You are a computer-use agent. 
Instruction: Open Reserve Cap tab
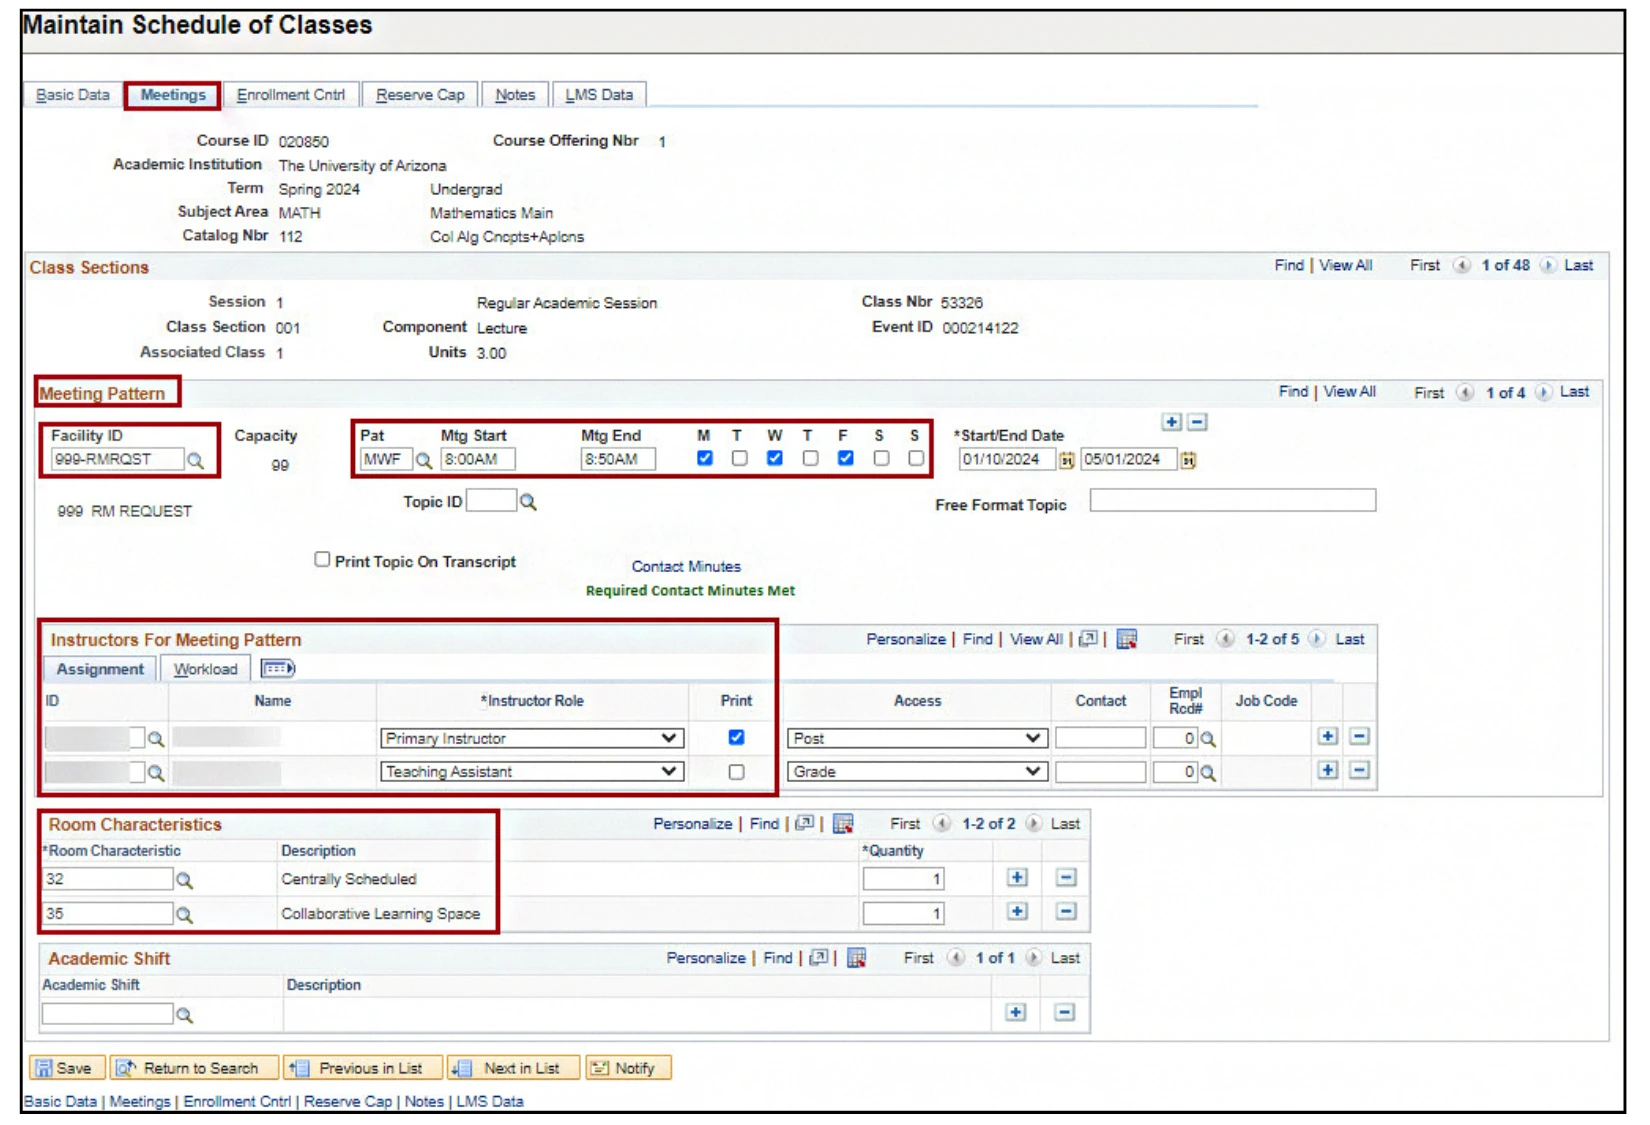point(420,95)
